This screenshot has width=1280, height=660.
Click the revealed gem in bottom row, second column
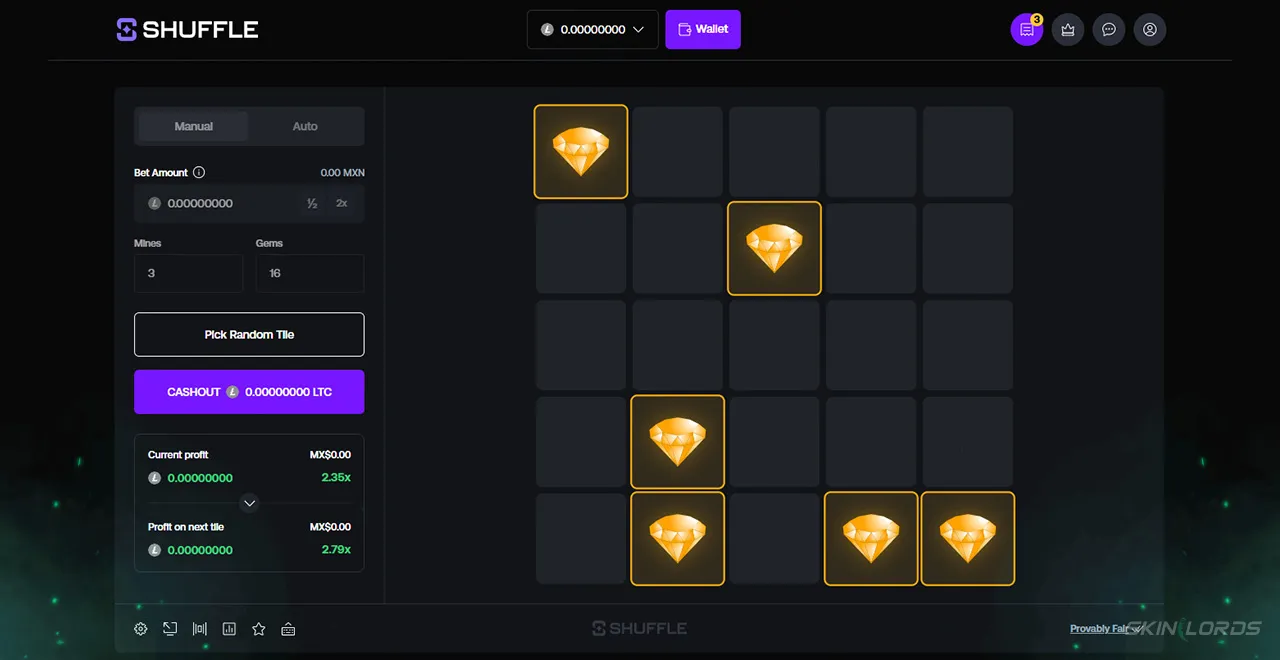(x=678, y=538)
